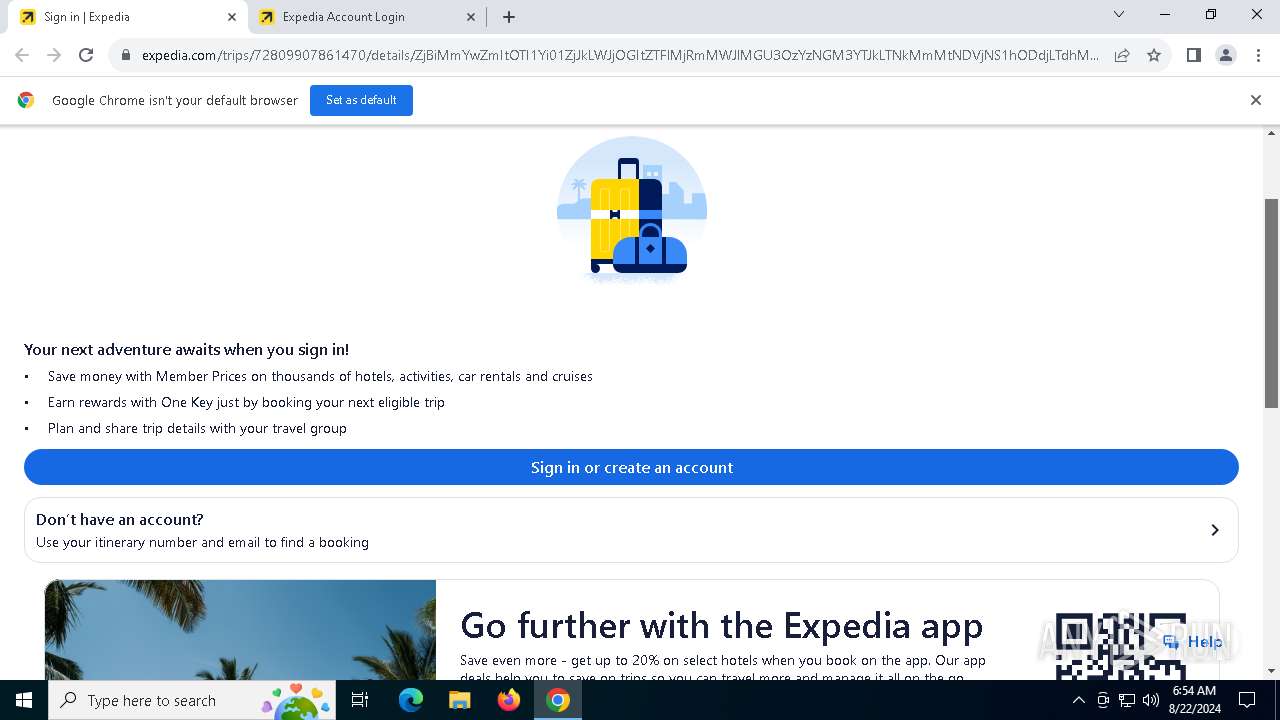Click Go further with the Expedia app heading
The width and height of the screenshot is (1280, 720).
[x=721, y=625]
